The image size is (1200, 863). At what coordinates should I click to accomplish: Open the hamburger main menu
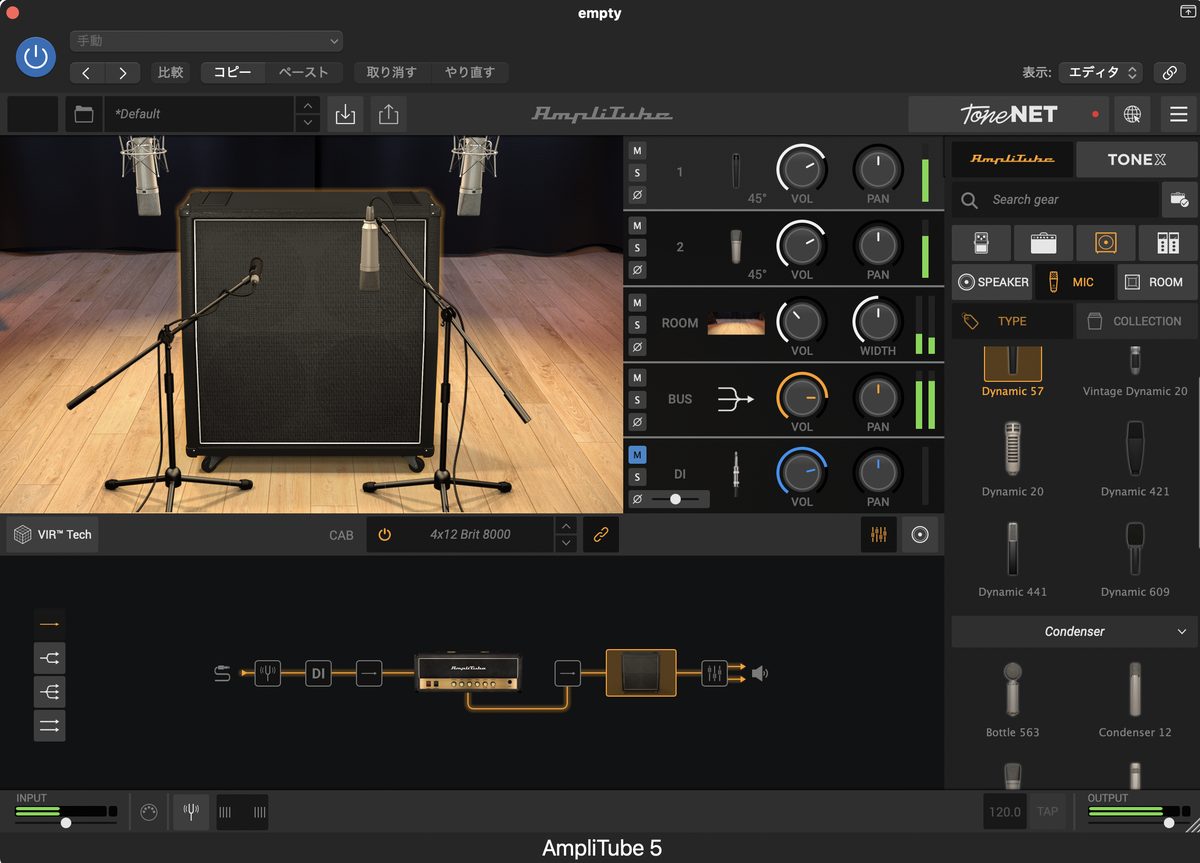(x=1179, y=114)
